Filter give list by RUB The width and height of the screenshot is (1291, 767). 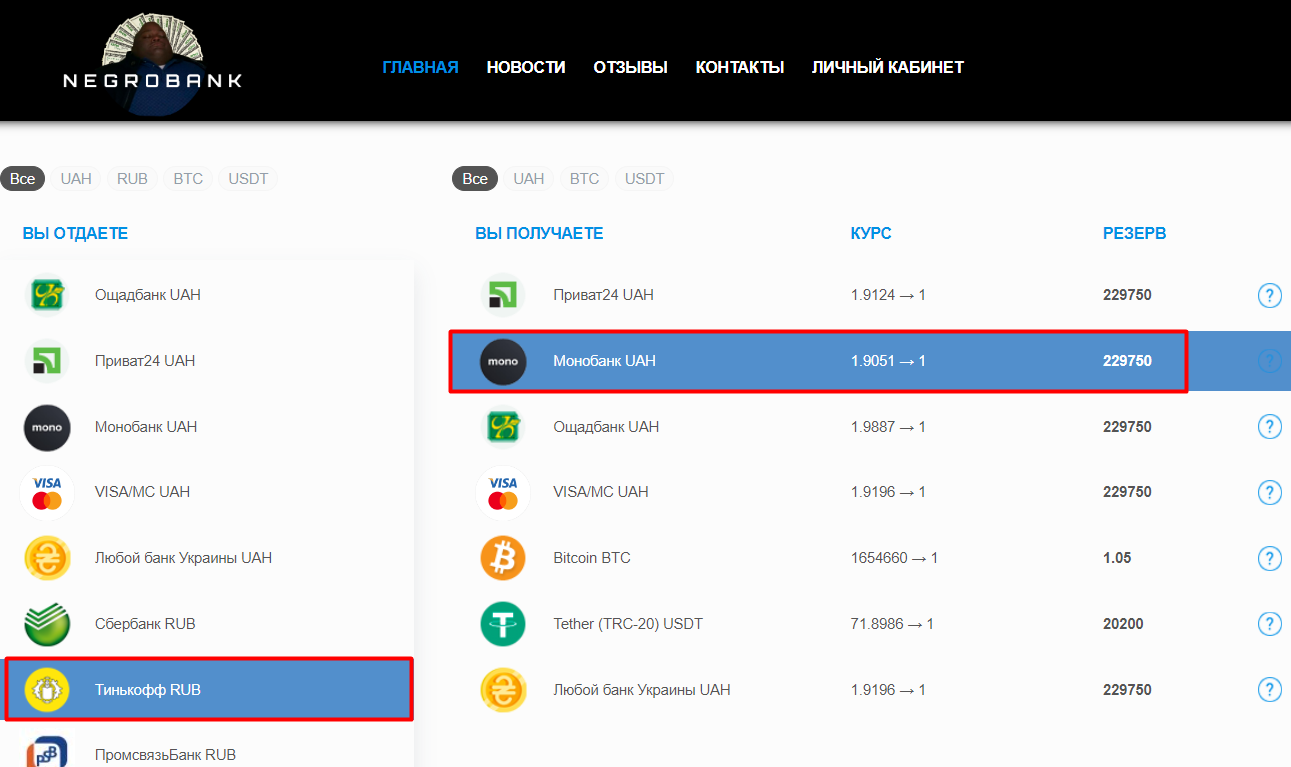pyautogui.click(x=132, y=179)
